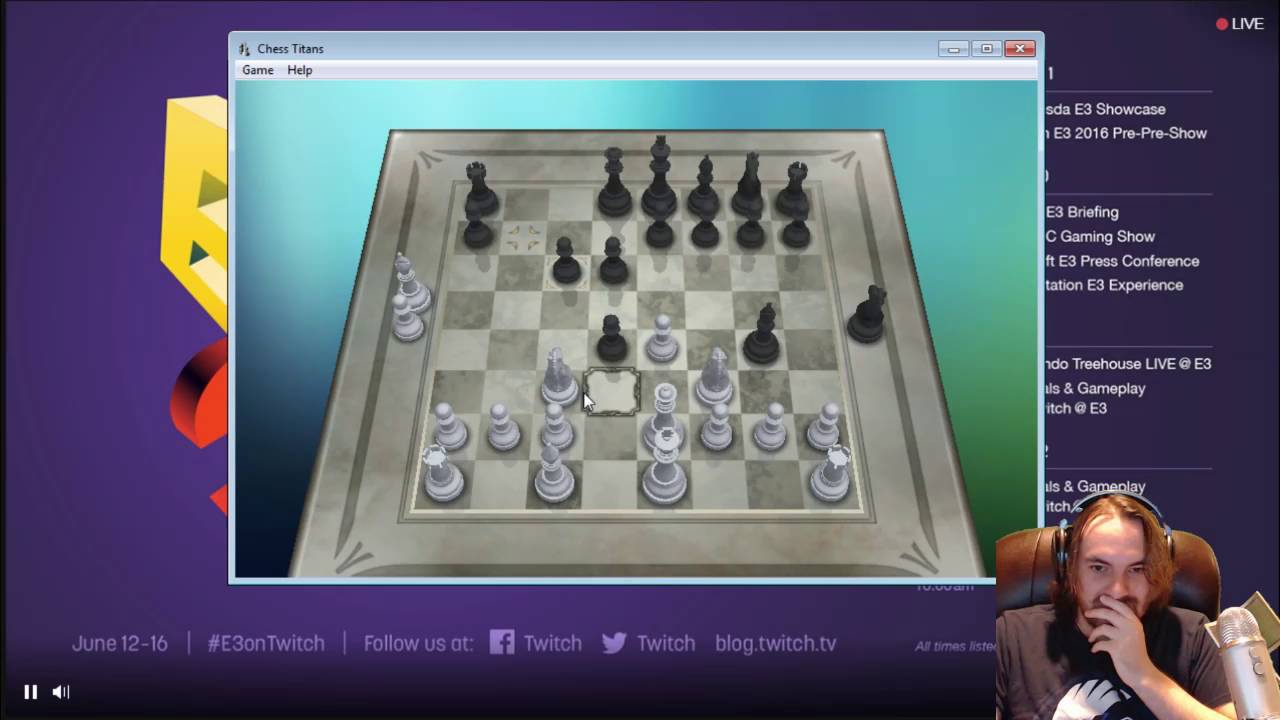This screenshot has height=720, width=1280.
Task: Click the black pawn on g7
Action: (750, 230)
